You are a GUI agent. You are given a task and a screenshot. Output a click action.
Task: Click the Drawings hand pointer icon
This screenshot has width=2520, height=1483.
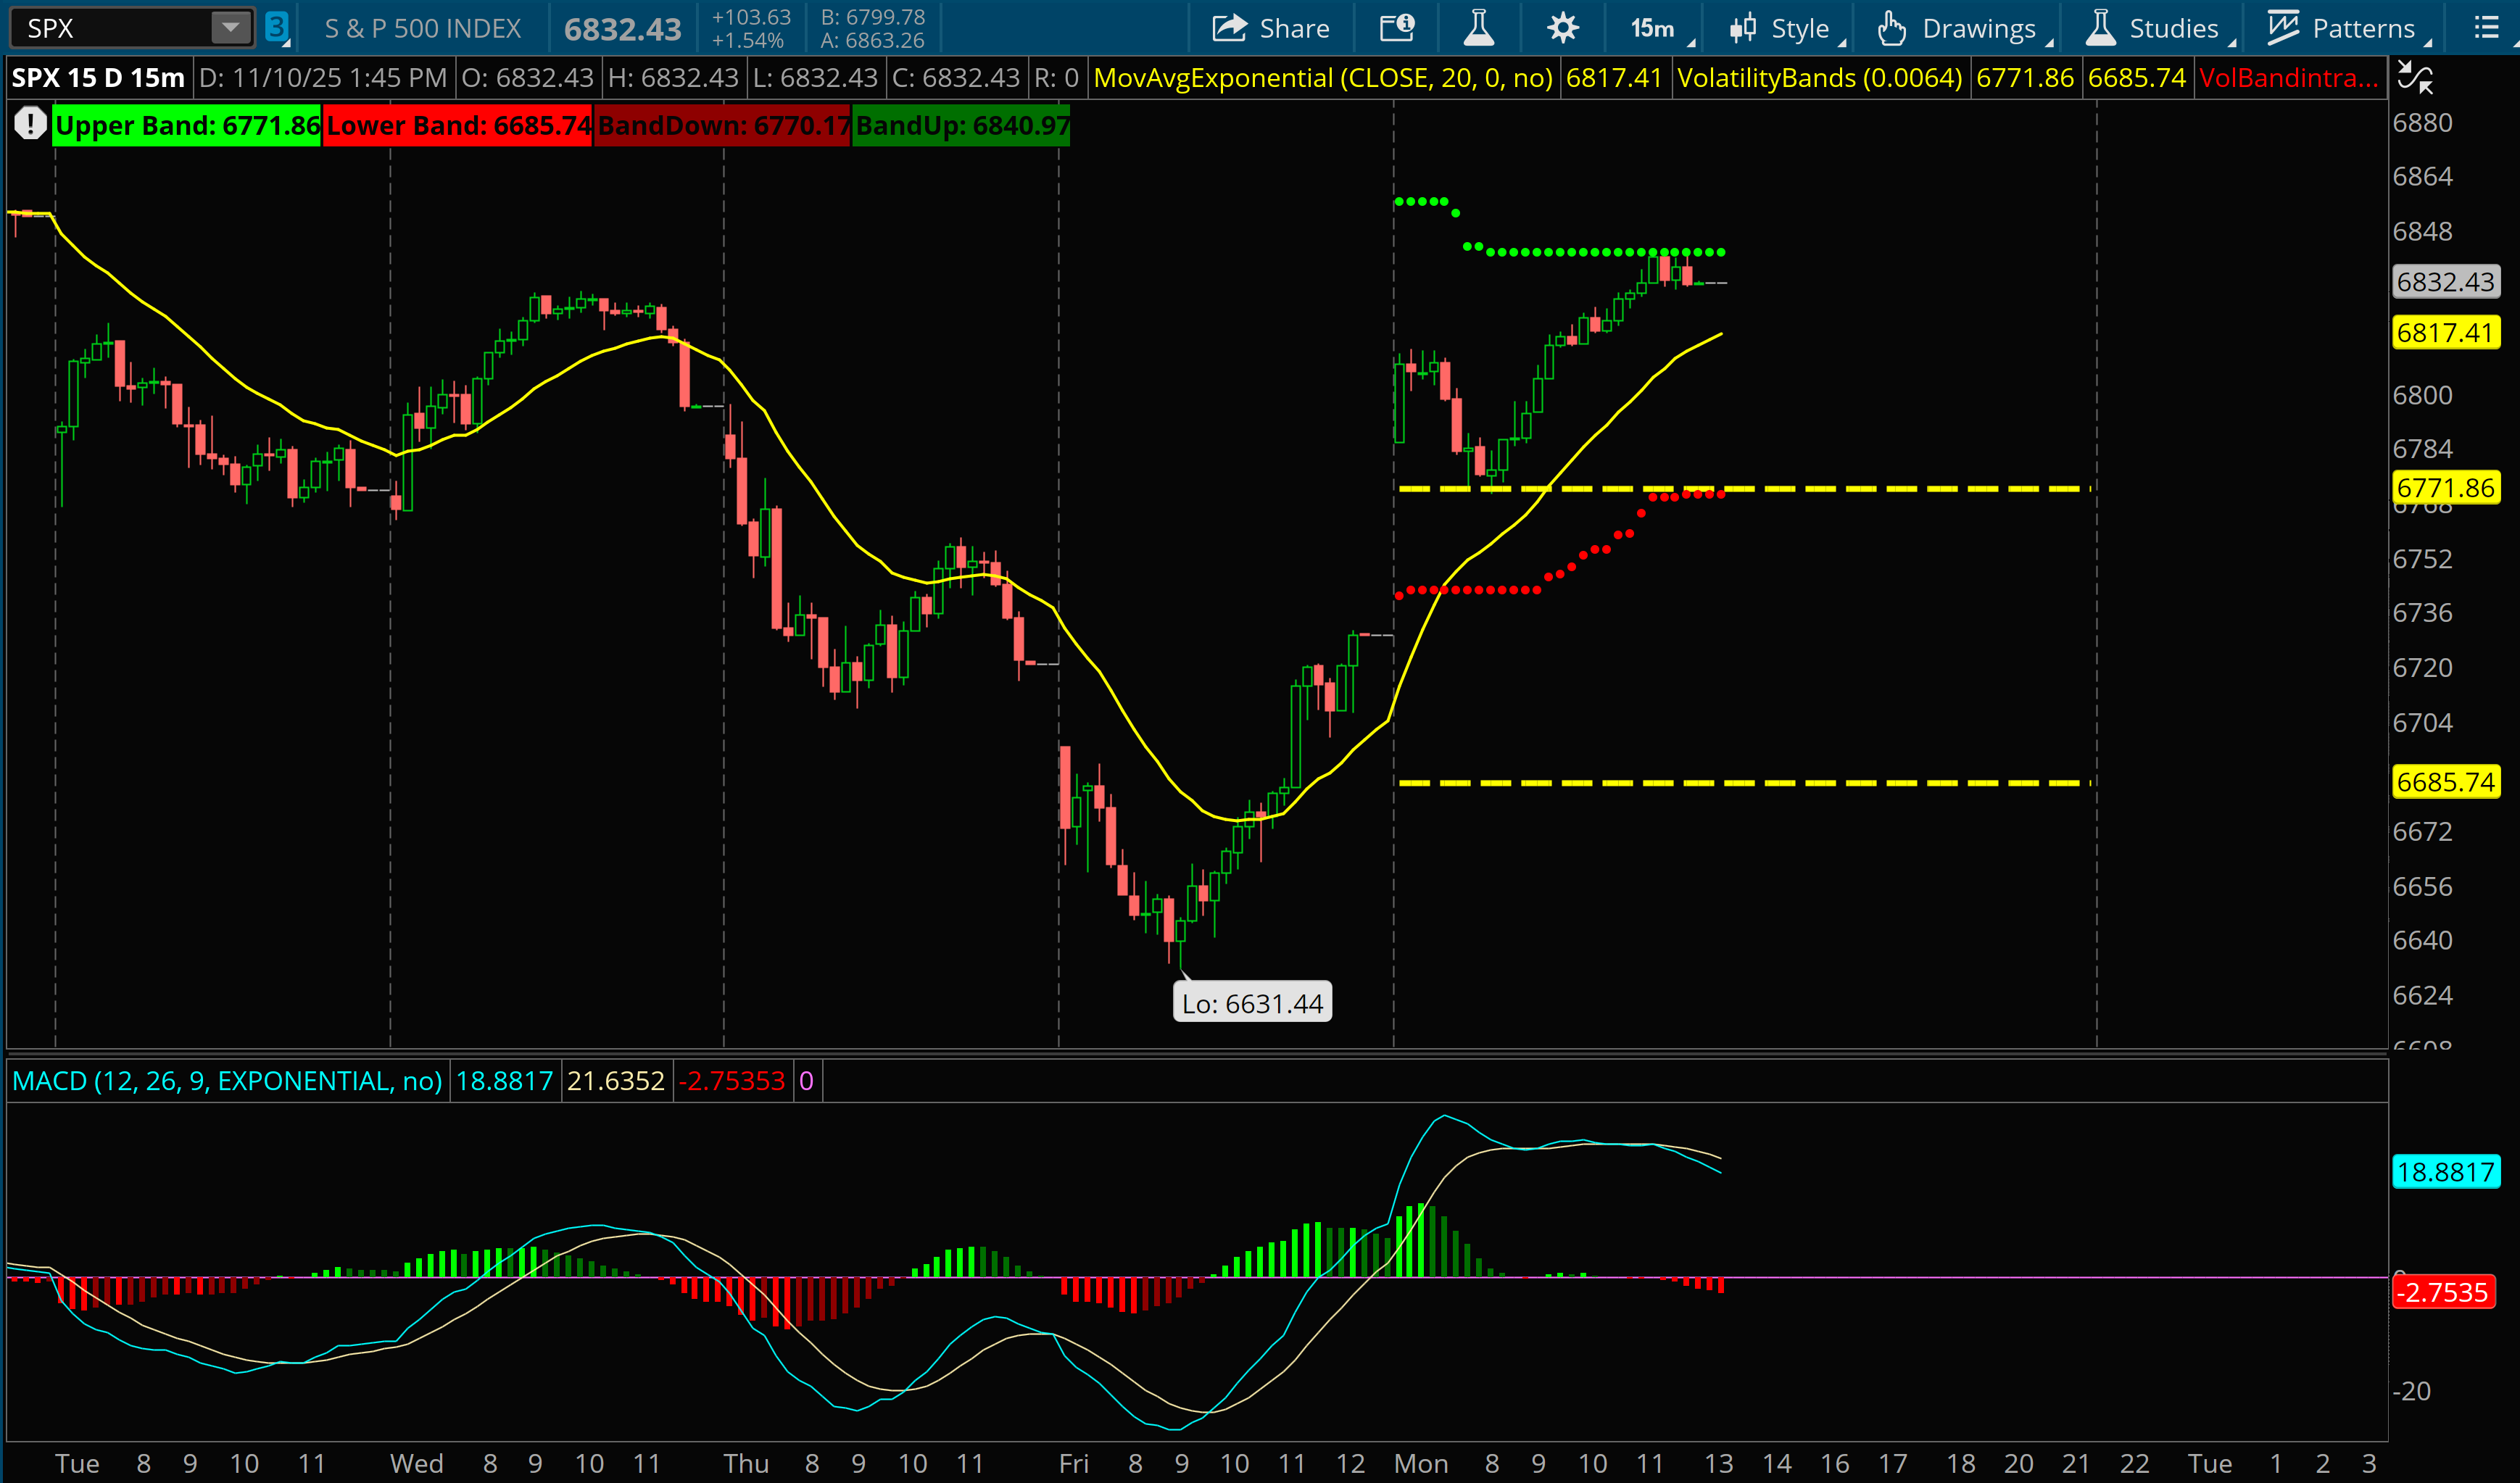(1891, 28)
